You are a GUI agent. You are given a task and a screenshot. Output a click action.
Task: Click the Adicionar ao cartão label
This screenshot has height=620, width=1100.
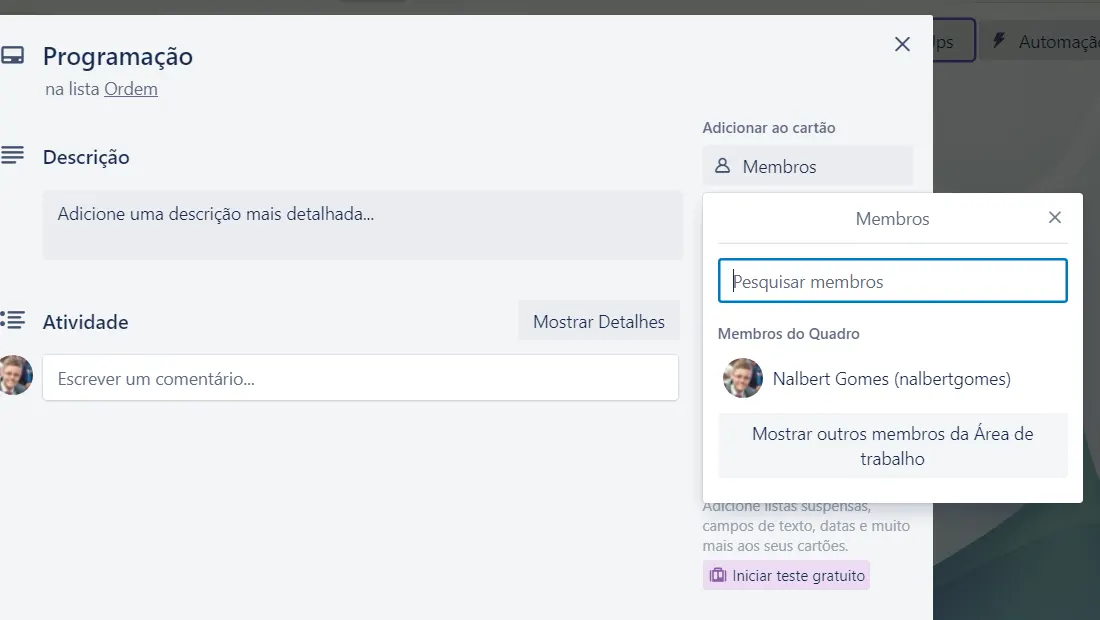tap(769, 128)
